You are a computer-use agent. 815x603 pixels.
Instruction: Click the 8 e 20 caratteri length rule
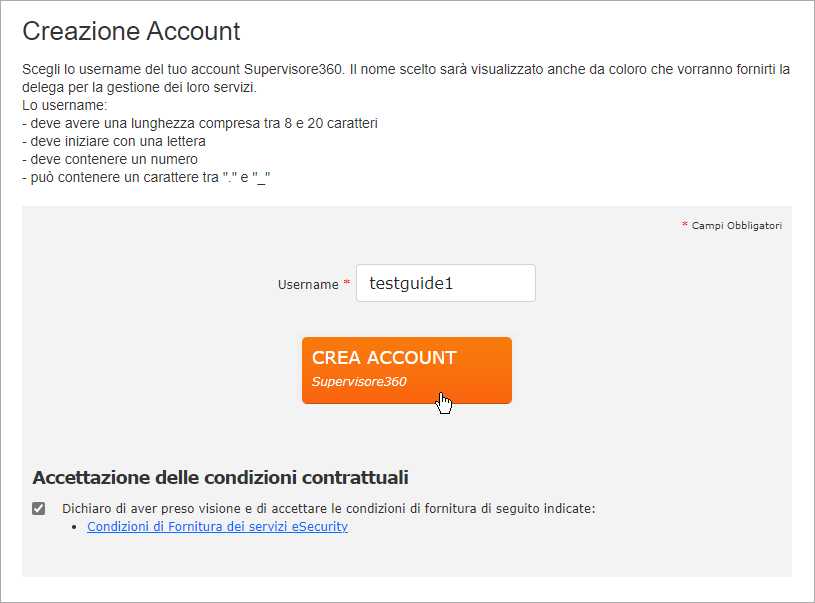(200, 123)
